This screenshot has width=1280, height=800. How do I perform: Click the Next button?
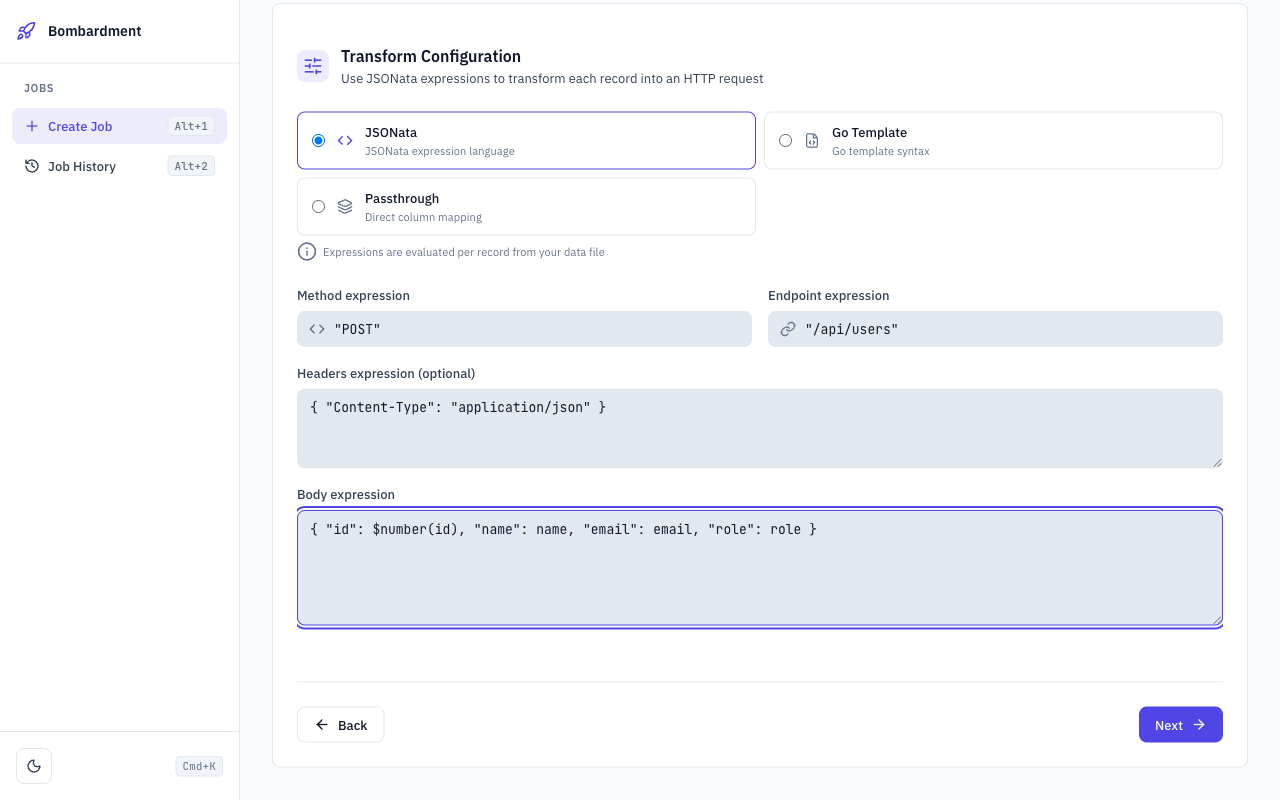point(1180,724)
